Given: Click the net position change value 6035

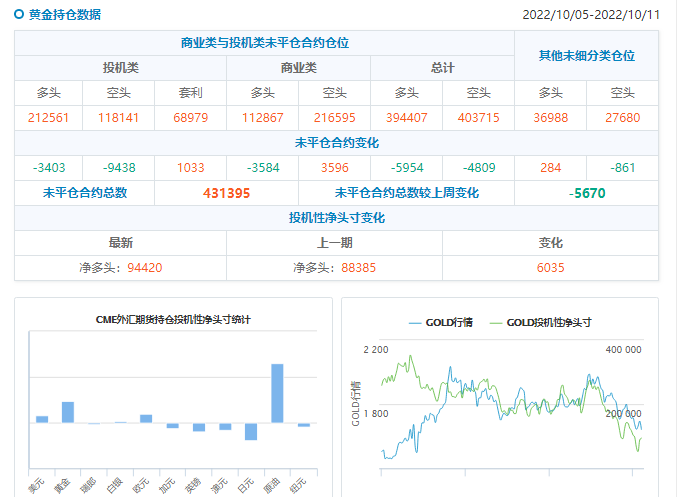Looking at the screenshot, I should 550,268.
